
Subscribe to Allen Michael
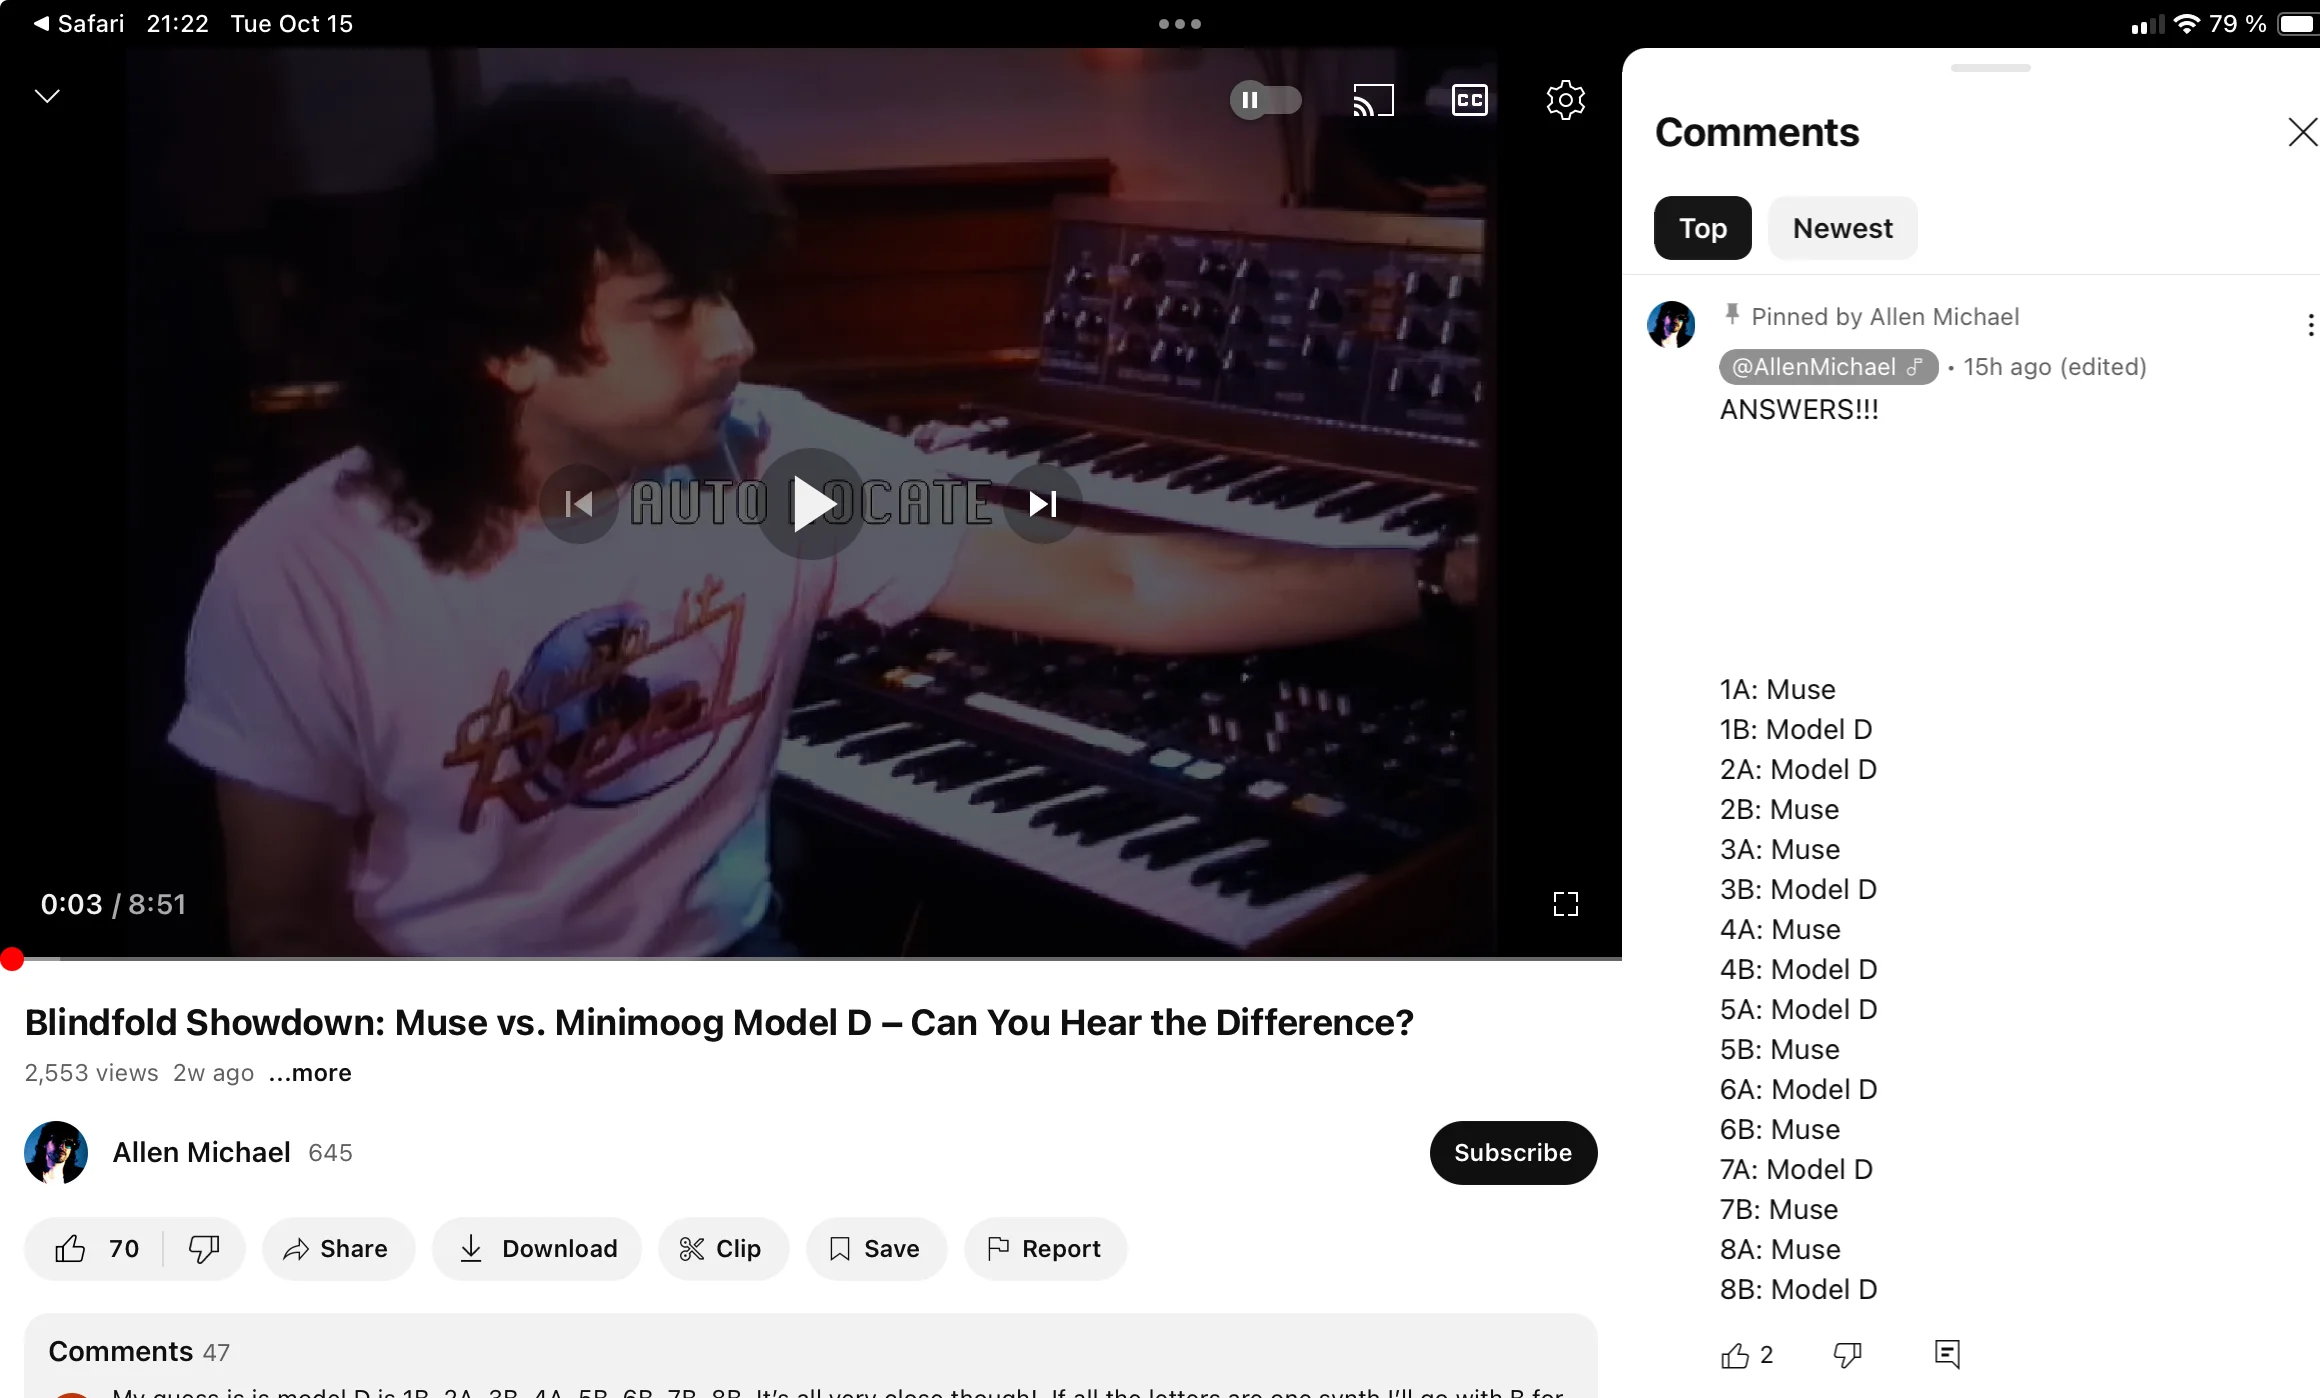tap(1513, 1152)
